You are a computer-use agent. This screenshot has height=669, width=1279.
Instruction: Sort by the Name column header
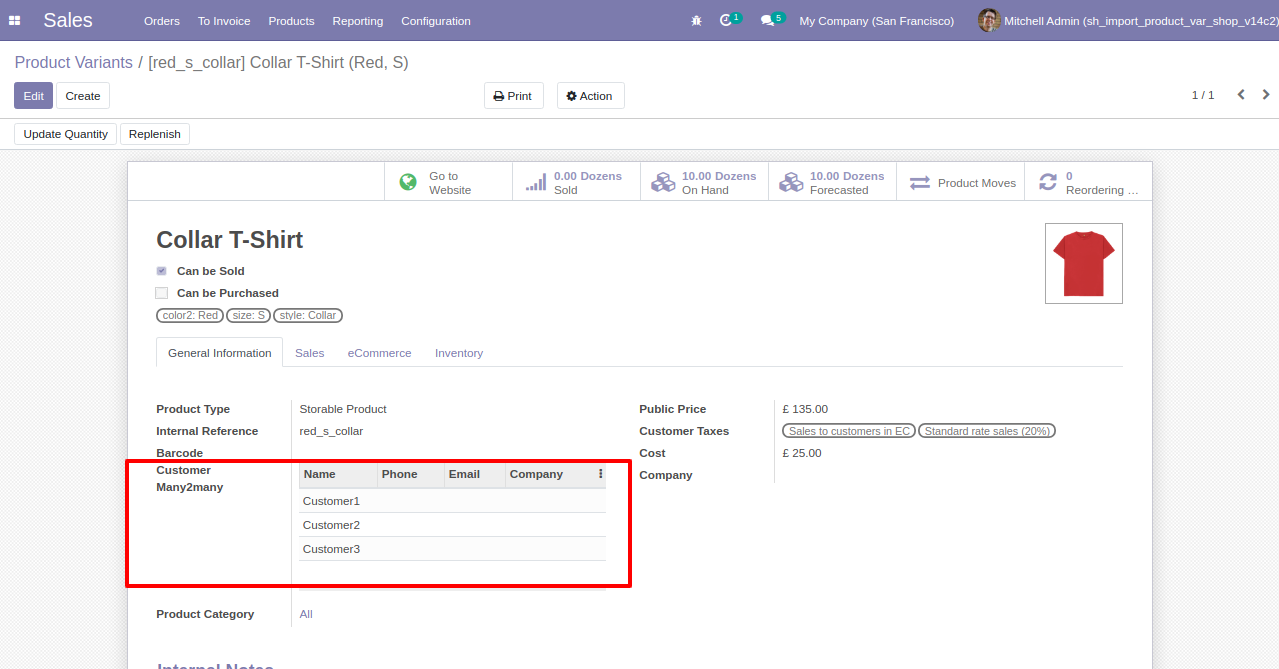(338, 474)
